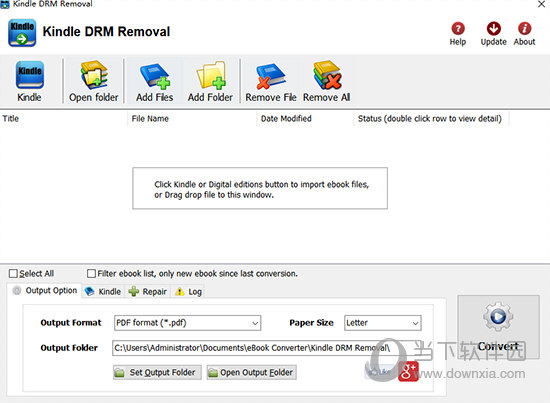Click the Set Output Folder button

(157, 372)
